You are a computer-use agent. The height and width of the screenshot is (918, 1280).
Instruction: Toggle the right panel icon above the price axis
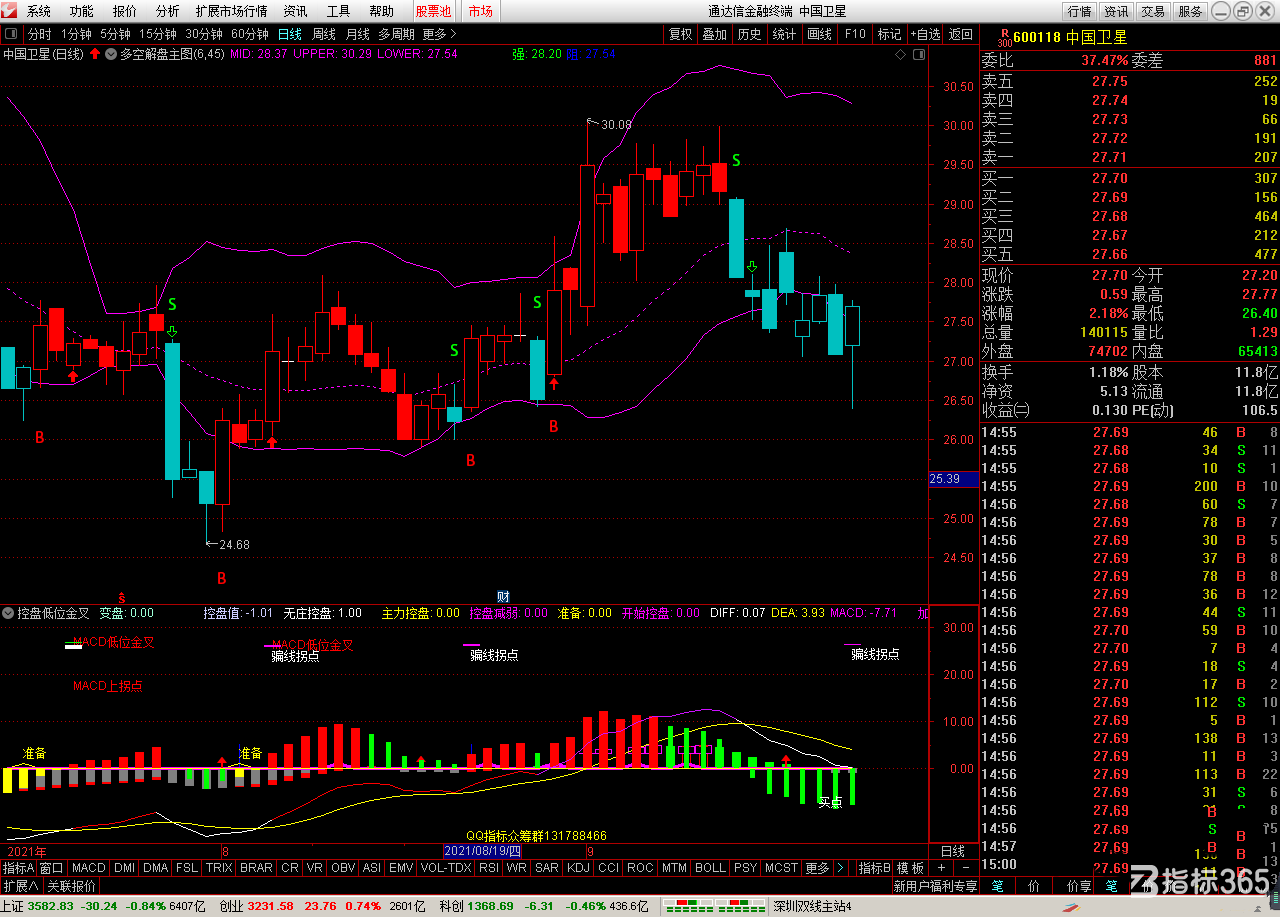click(x=918, y=54)
